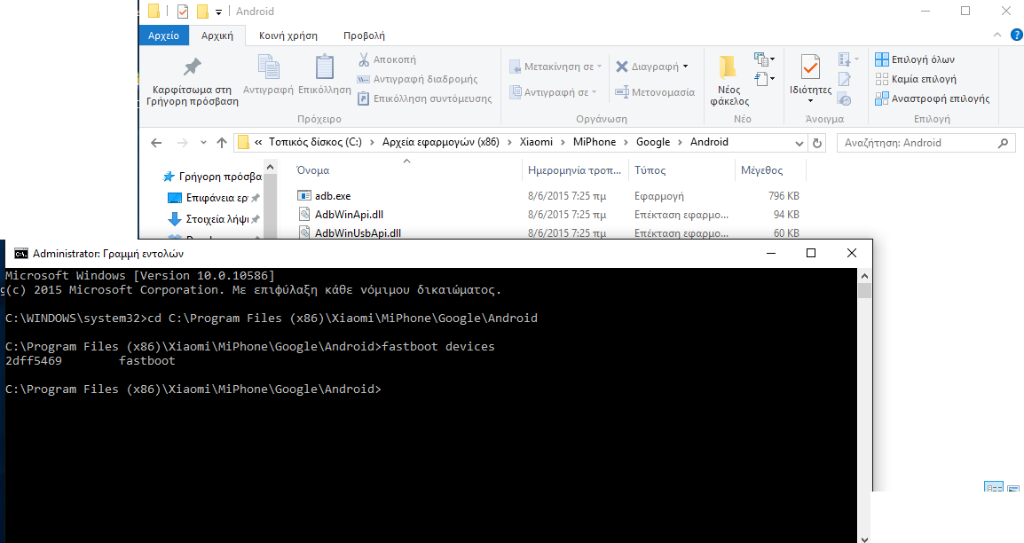
Task: Click the history icon in the Άνοιγμα group
Action: (x=844, y=99)
